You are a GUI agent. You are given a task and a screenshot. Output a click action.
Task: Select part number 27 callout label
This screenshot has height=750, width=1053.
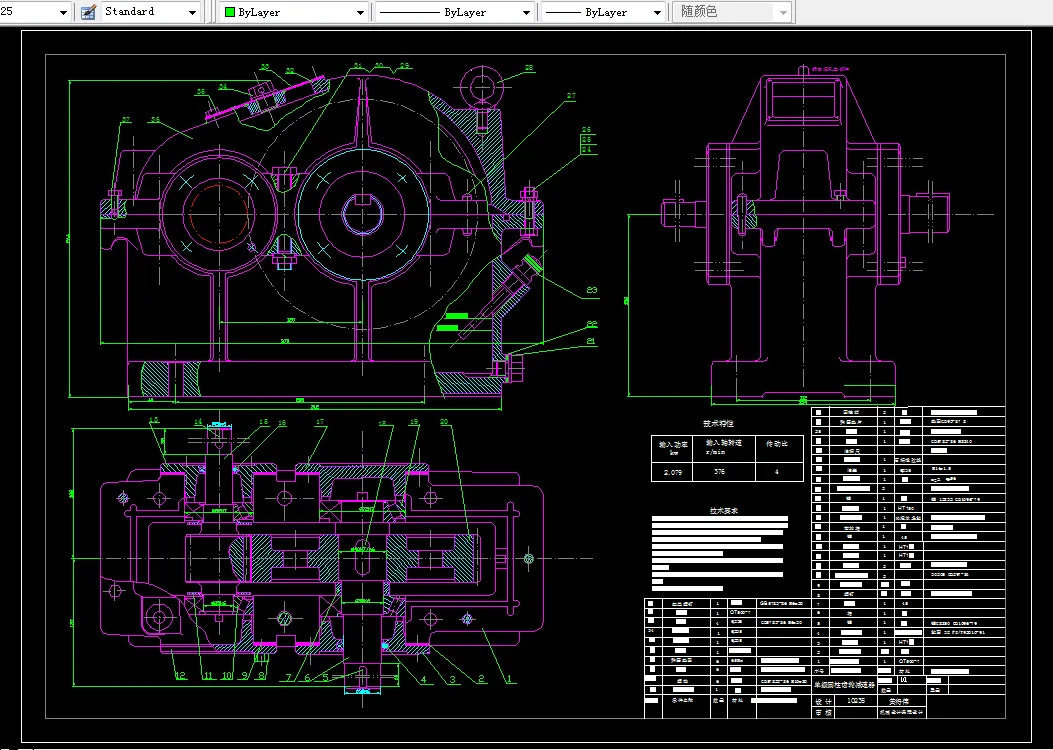click(571, 97)
